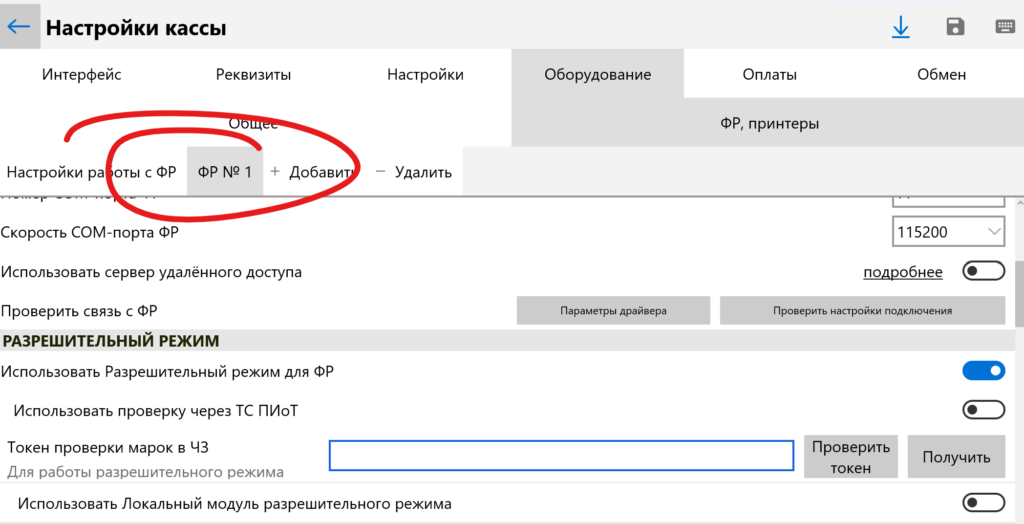This screenshot has height=524, width=1024.
Task: Open the Интерфейс tab
Action: point(82,74)
